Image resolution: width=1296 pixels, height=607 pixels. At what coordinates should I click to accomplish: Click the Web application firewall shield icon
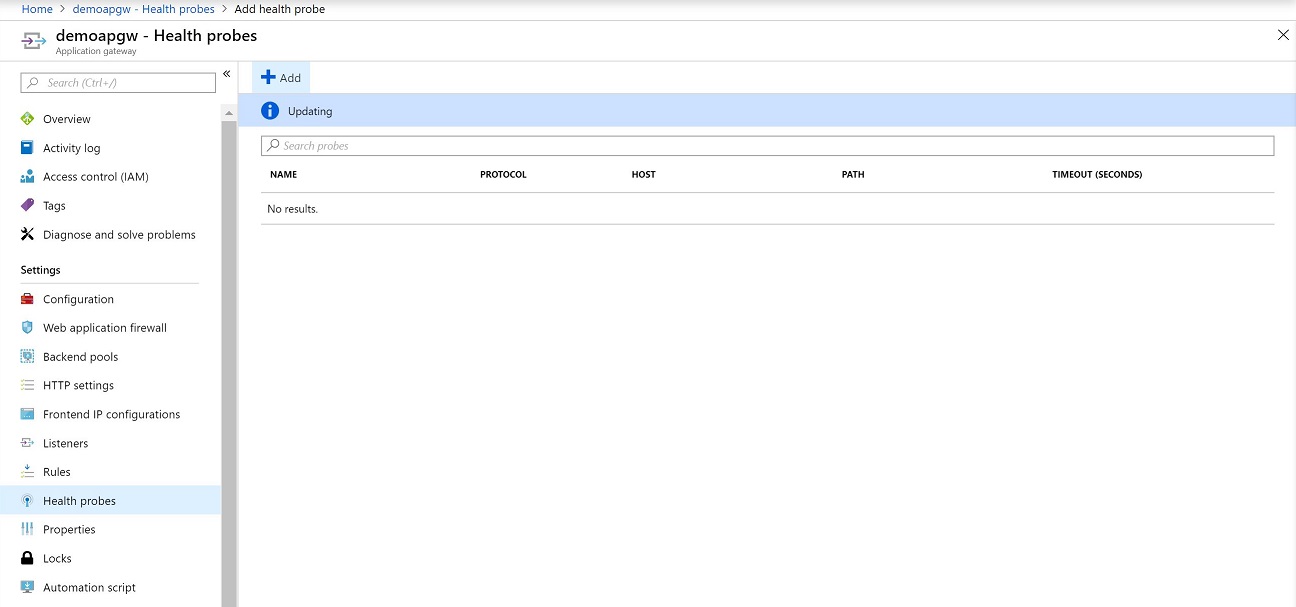[x=27, y=328]
